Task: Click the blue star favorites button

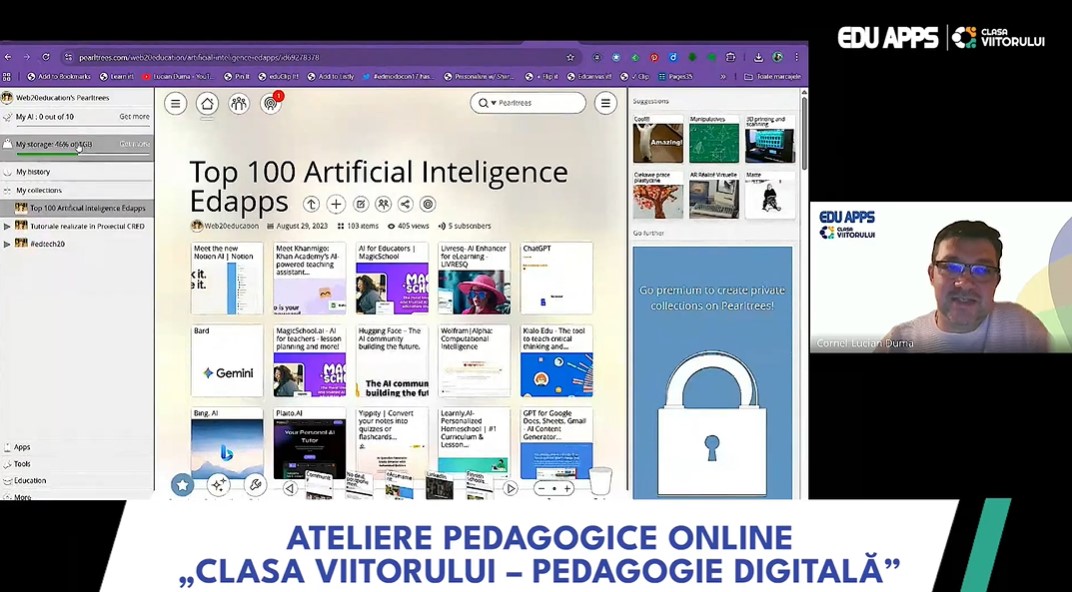Action: pos(183,485)
